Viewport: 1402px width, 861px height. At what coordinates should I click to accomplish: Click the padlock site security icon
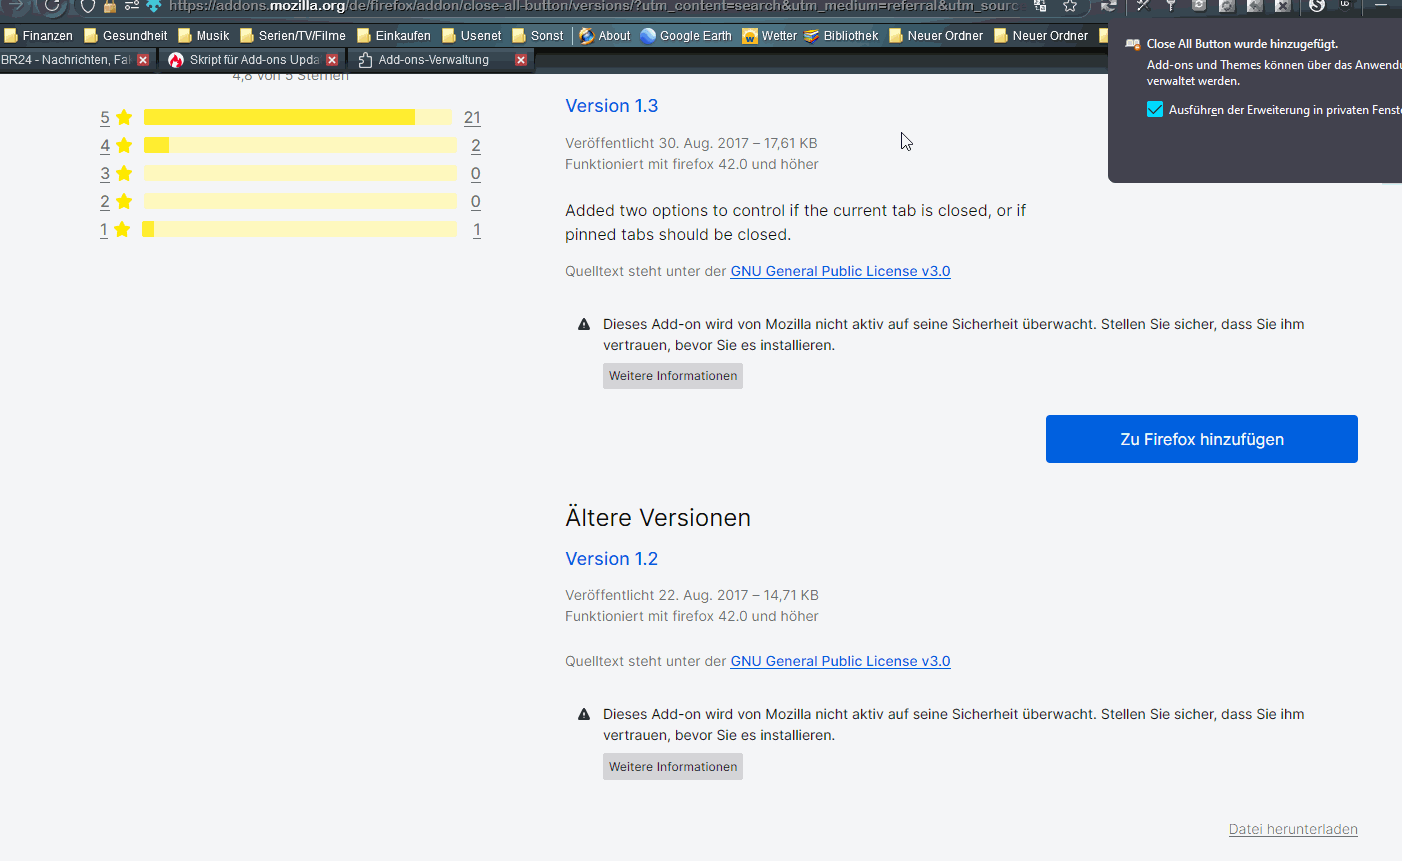[110, 7]
